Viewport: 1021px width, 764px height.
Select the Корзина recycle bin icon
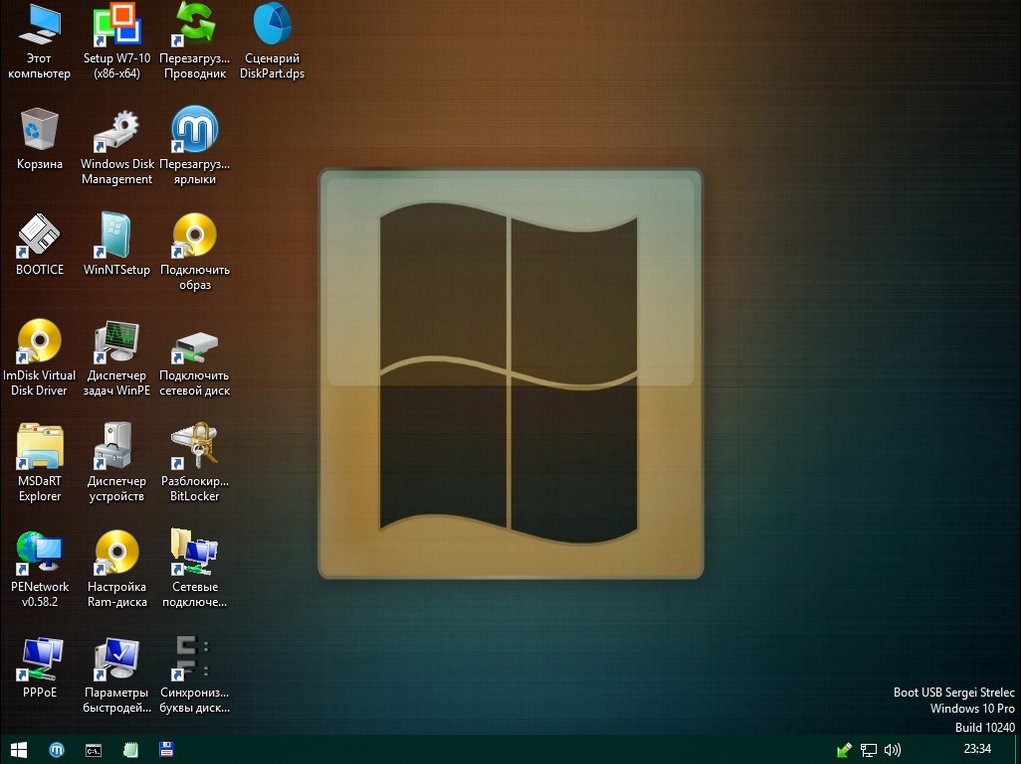point(40,139)
